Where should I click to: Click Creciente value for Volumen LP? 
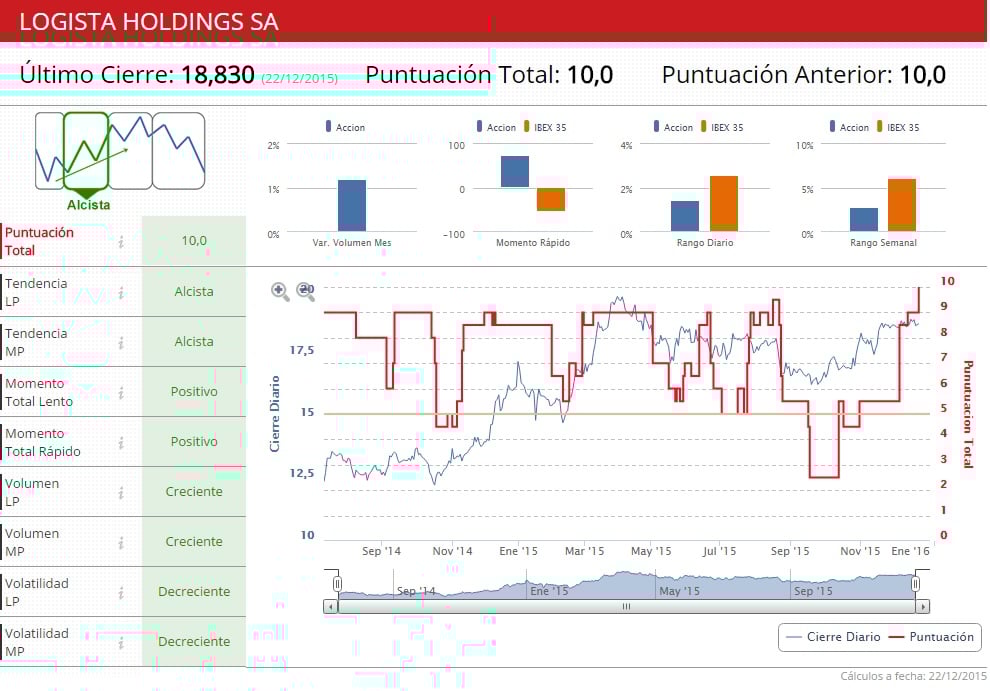pos(194,491)
